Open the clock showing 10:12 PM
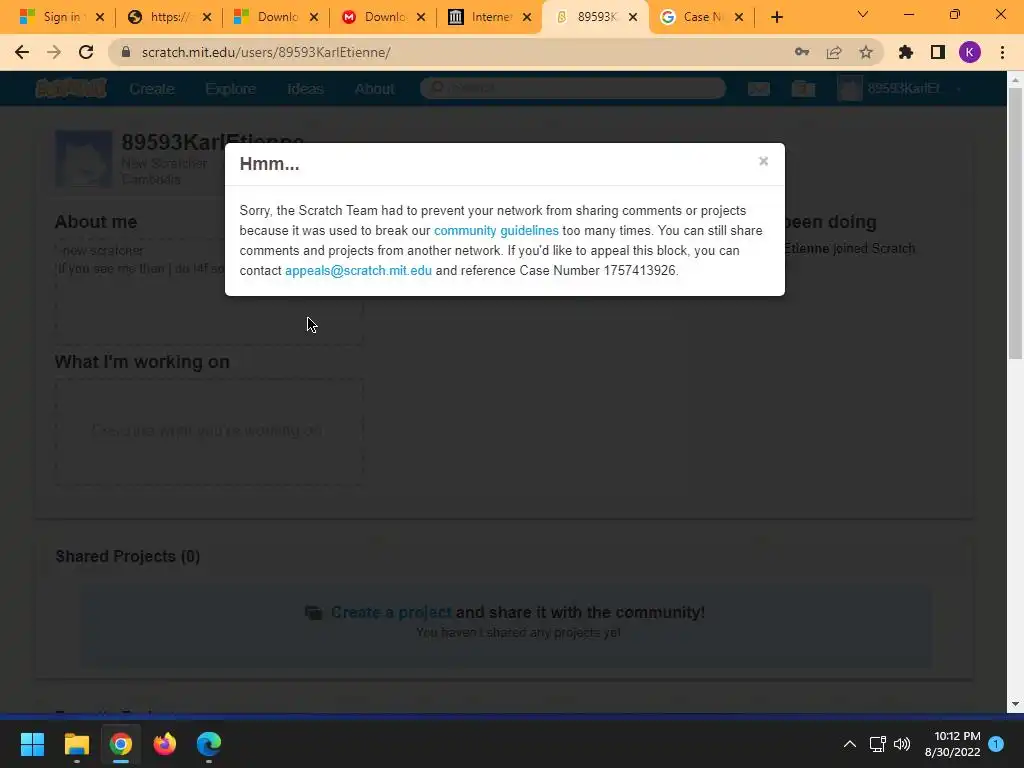The image size is (1024, 768). [x=952, y=744]
